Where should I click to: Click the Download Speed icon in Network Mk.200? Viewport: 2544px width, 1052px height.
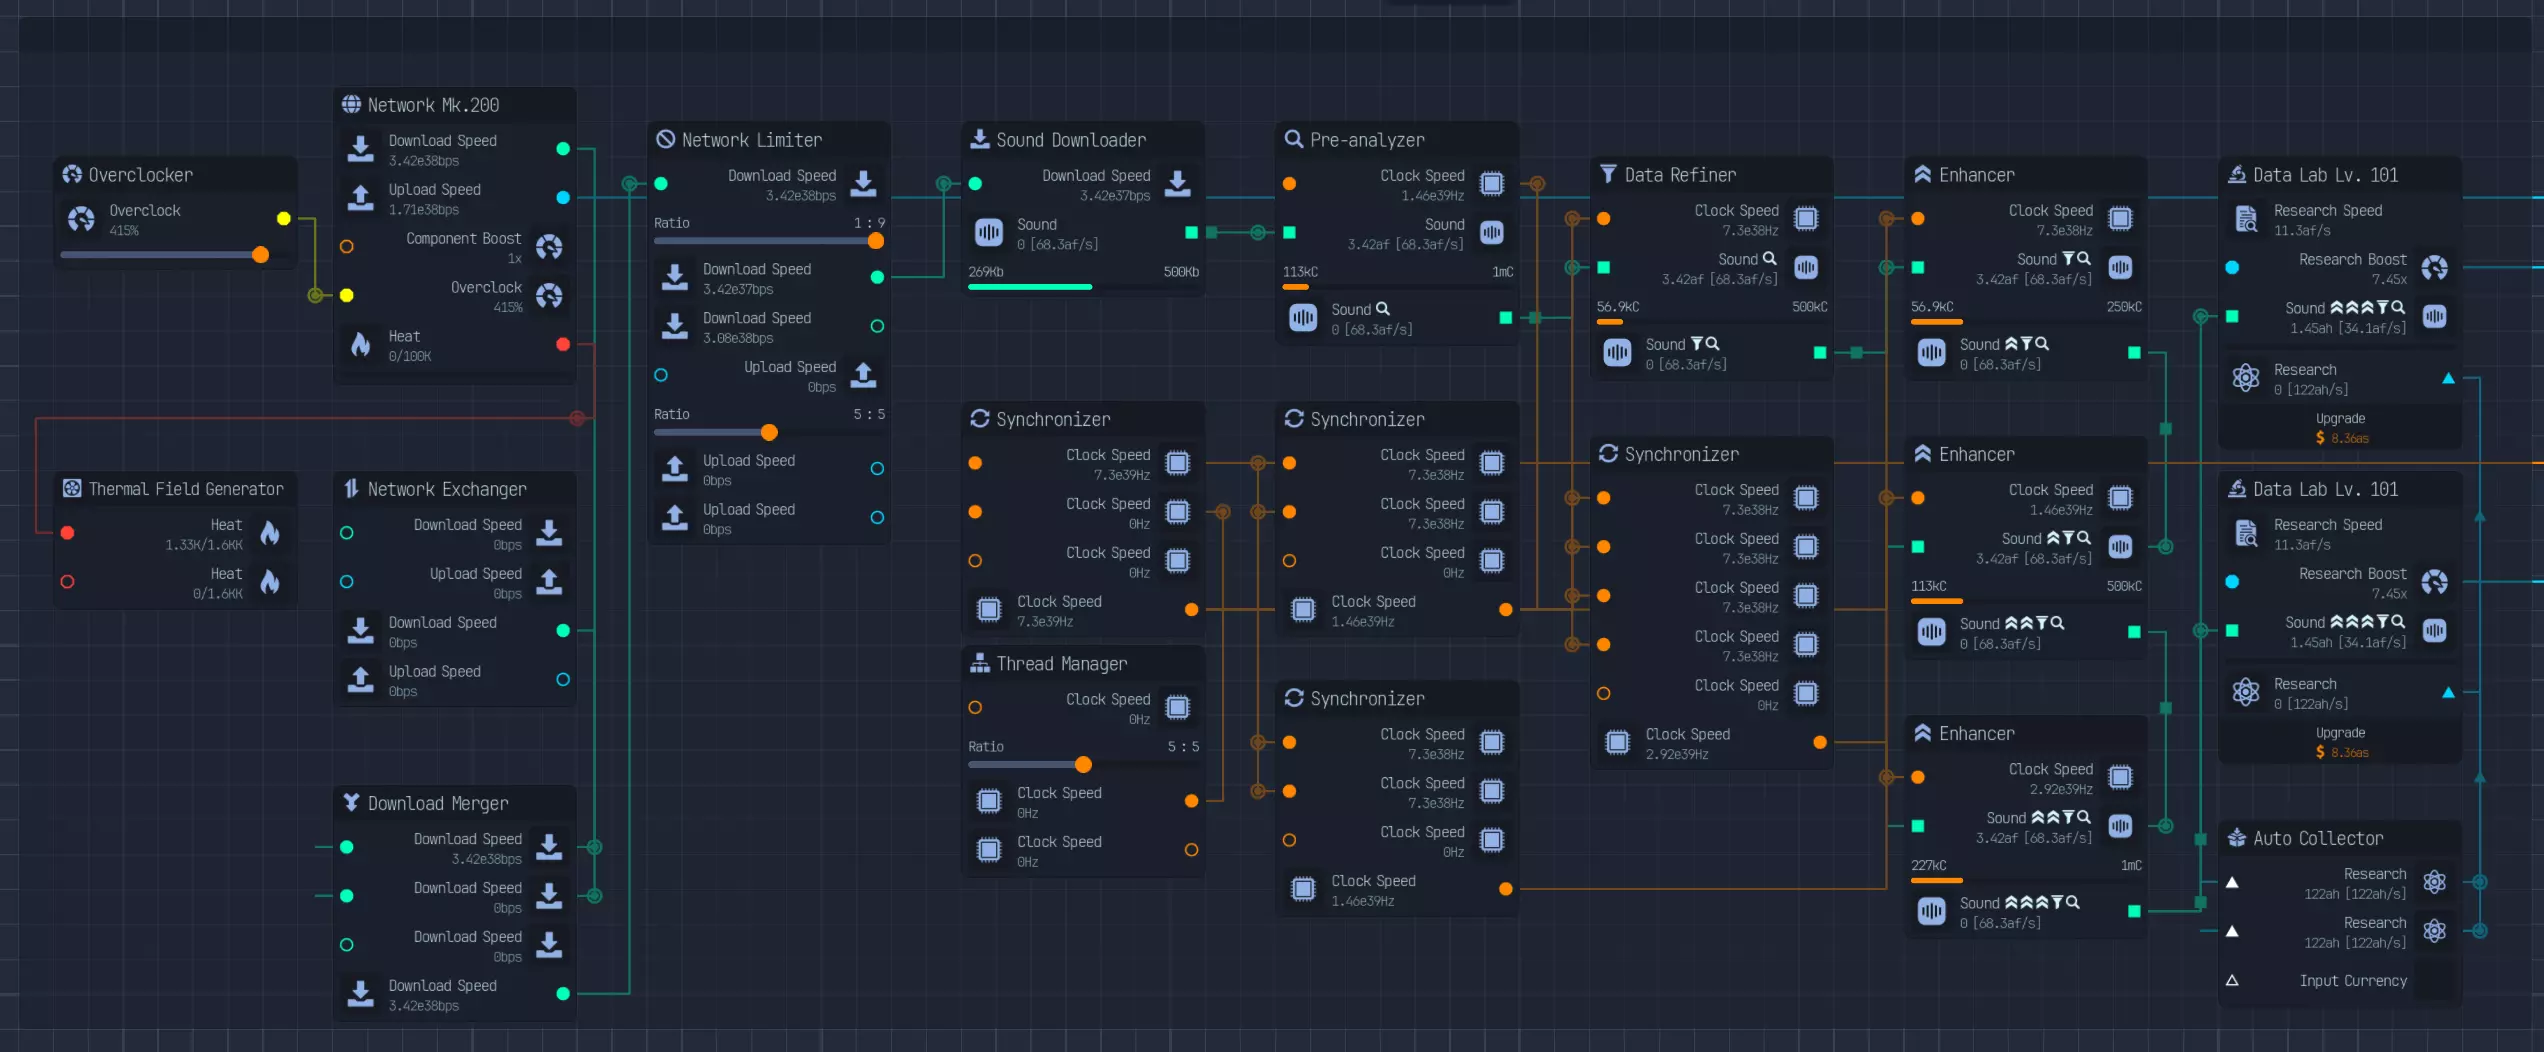tap(360, 149)
